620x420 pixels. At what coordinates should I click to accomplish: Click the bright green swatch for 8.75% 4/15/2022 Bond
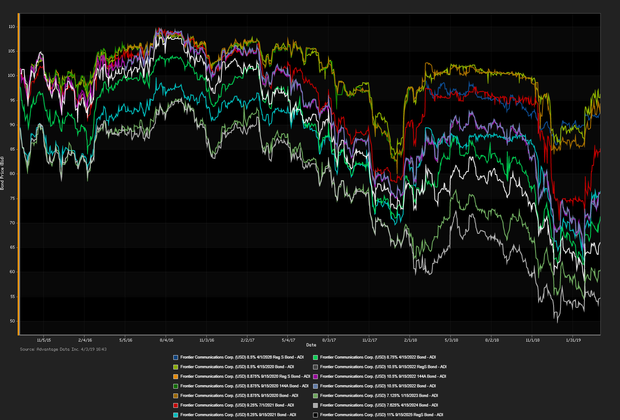[316, 357]
